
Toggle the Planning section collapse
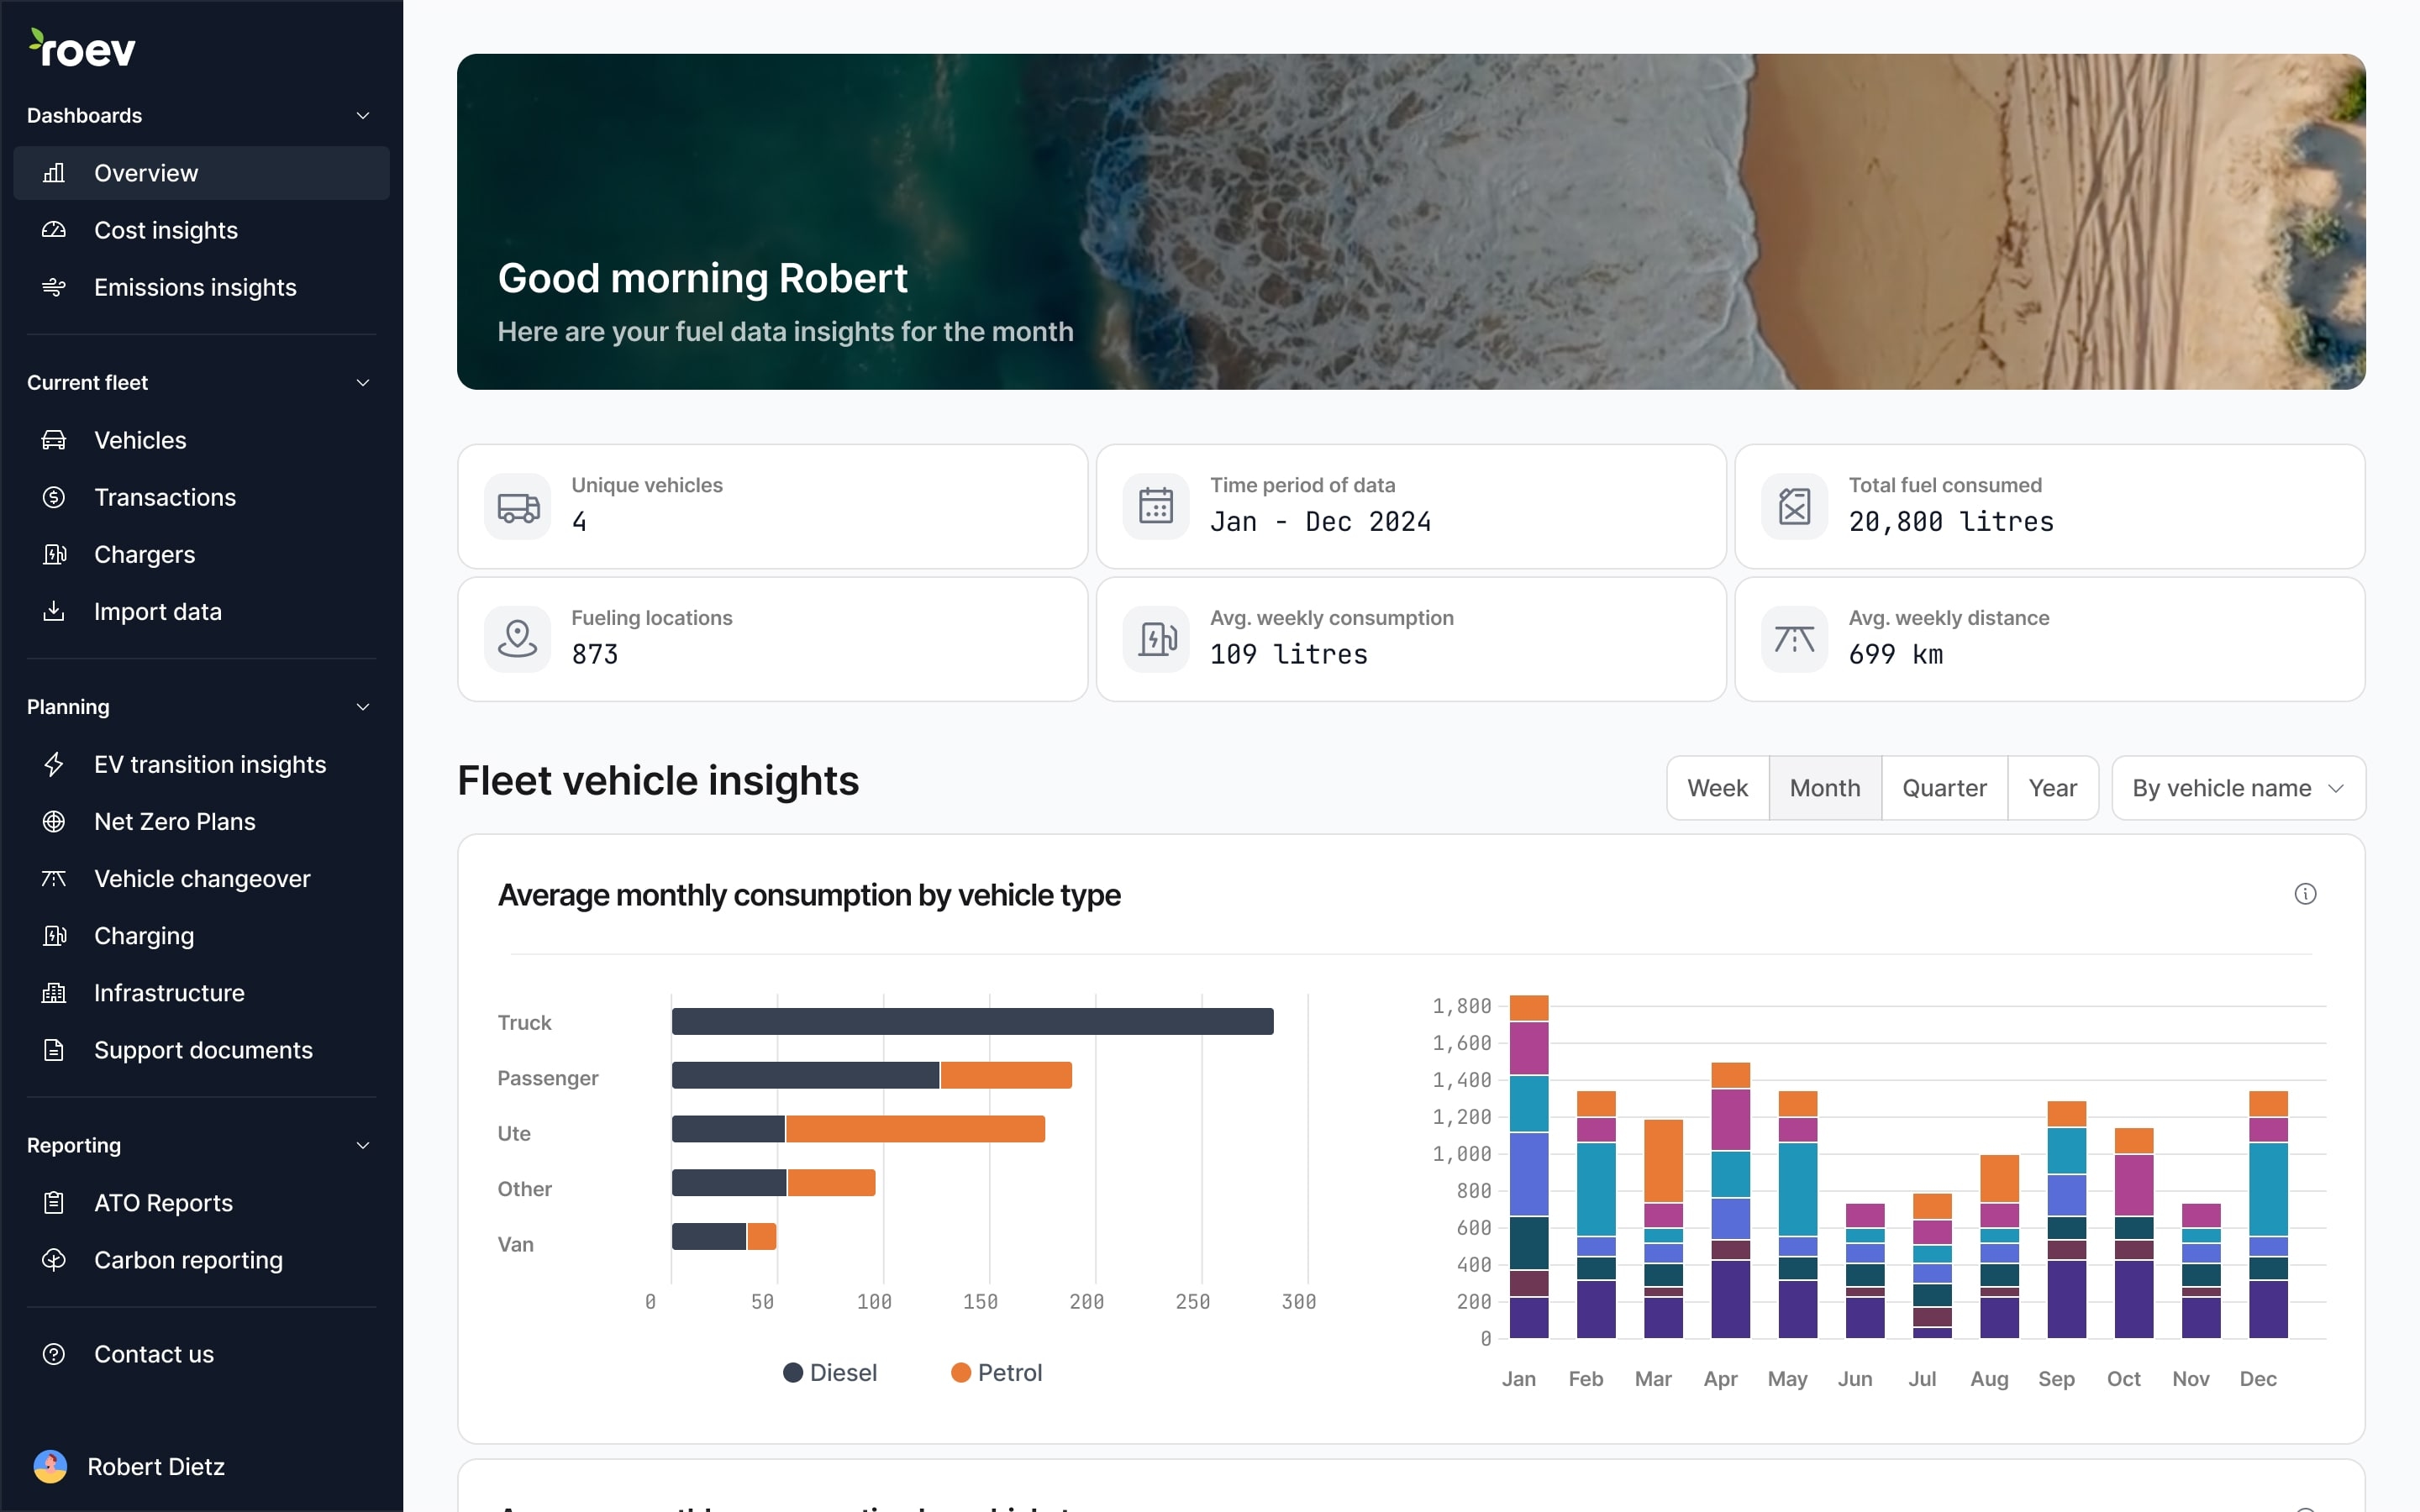click(x=359, y=707)
